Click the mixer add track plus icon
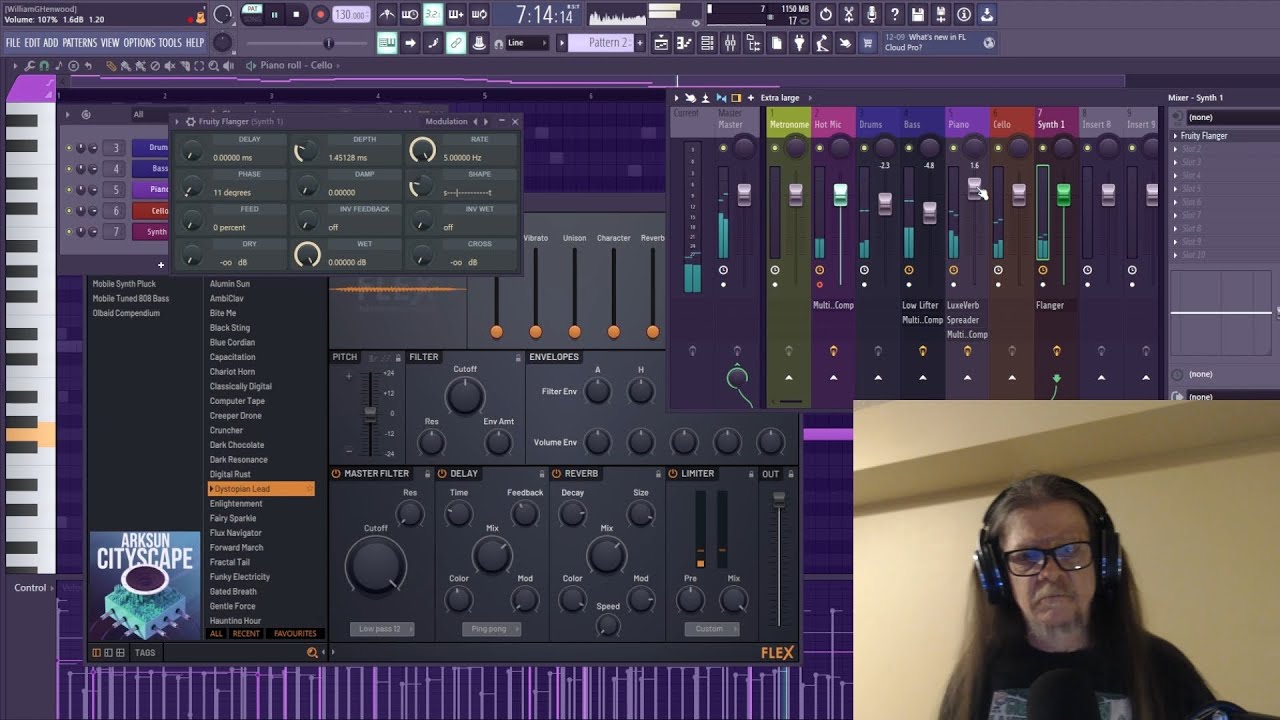This screenshot has width=1280, height=720. [750, 98]
